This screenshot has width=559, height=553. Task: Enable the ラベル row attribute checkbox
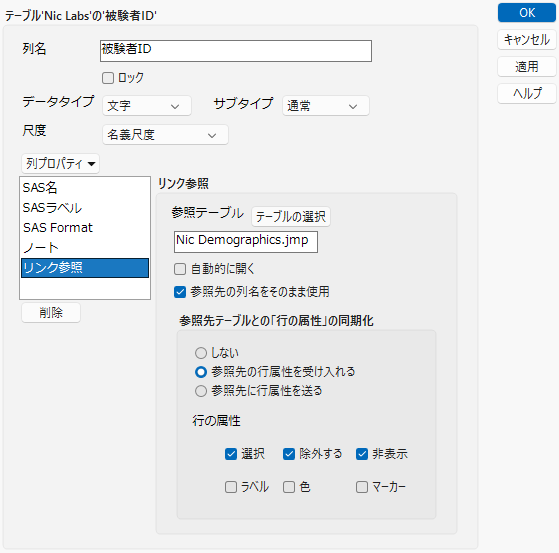tap(231, 487)
